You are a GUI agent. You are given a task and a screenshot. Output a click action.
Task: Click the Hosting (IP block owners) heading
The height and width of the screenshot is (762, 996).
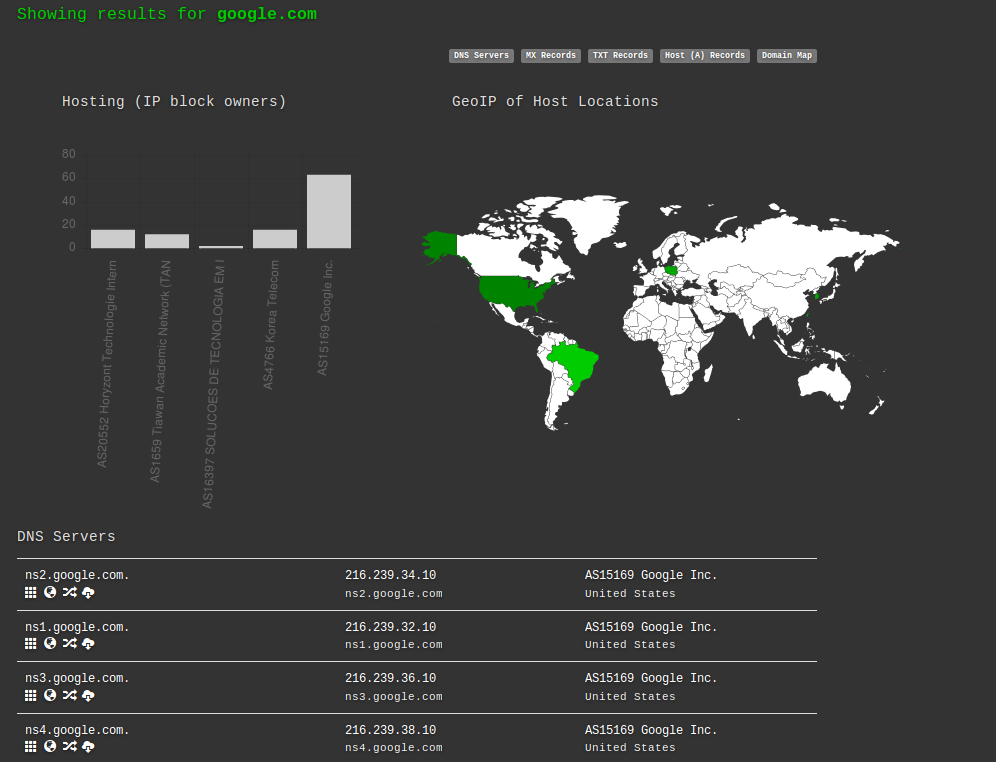click(x=174, y=102)
